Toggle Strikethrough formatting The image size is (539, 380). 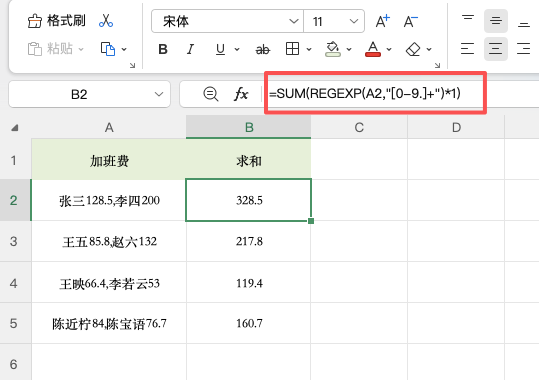click(263, 50)
